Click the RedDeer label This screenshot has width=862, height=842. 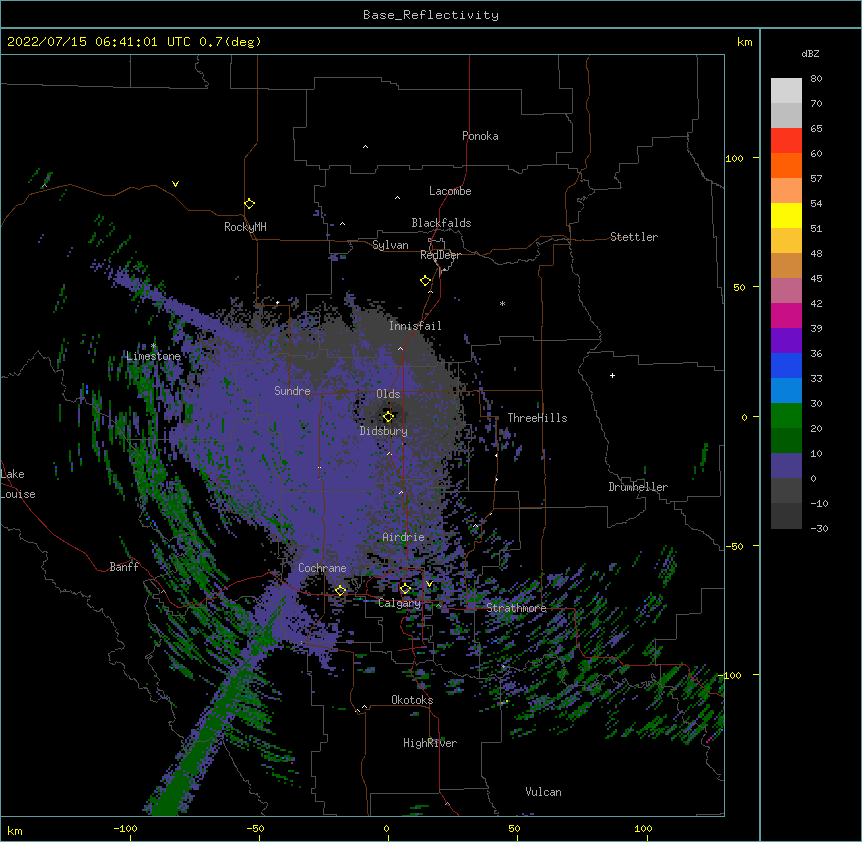(x=440, y=255)
